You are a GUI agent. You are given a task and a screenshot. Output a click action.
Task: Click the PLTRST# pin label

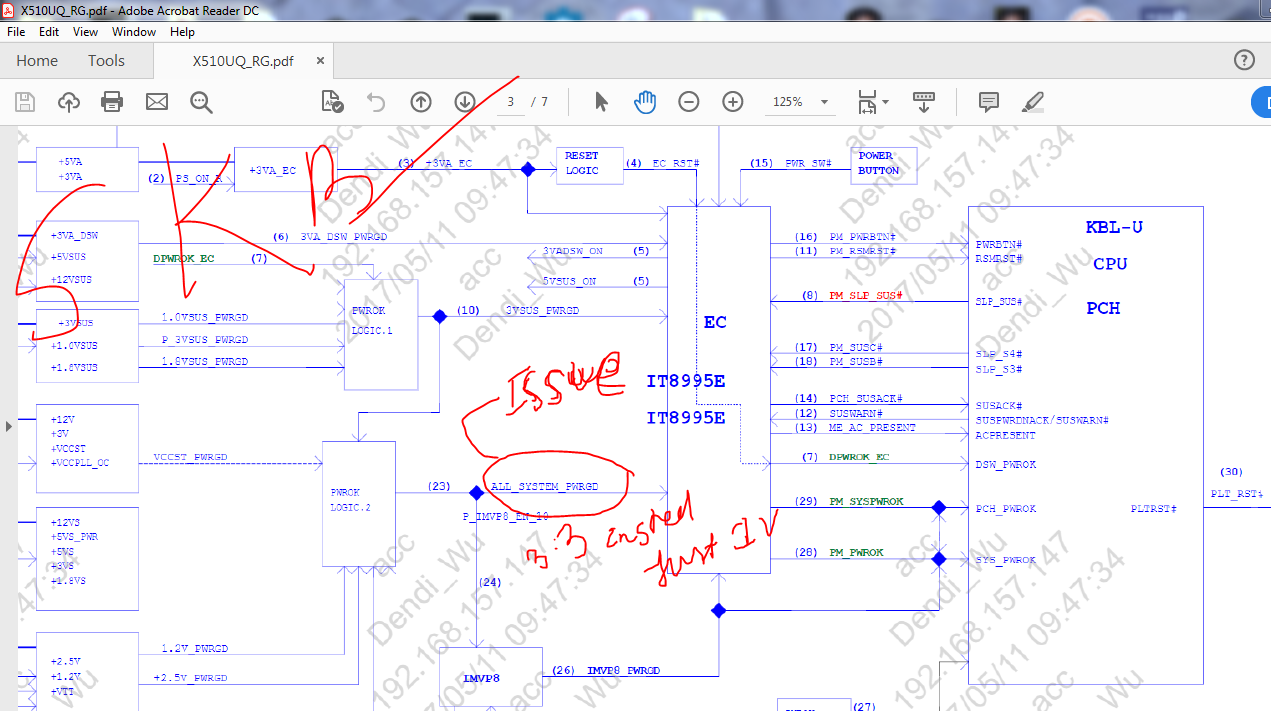pyautogui.click(x=1153, y=509)
